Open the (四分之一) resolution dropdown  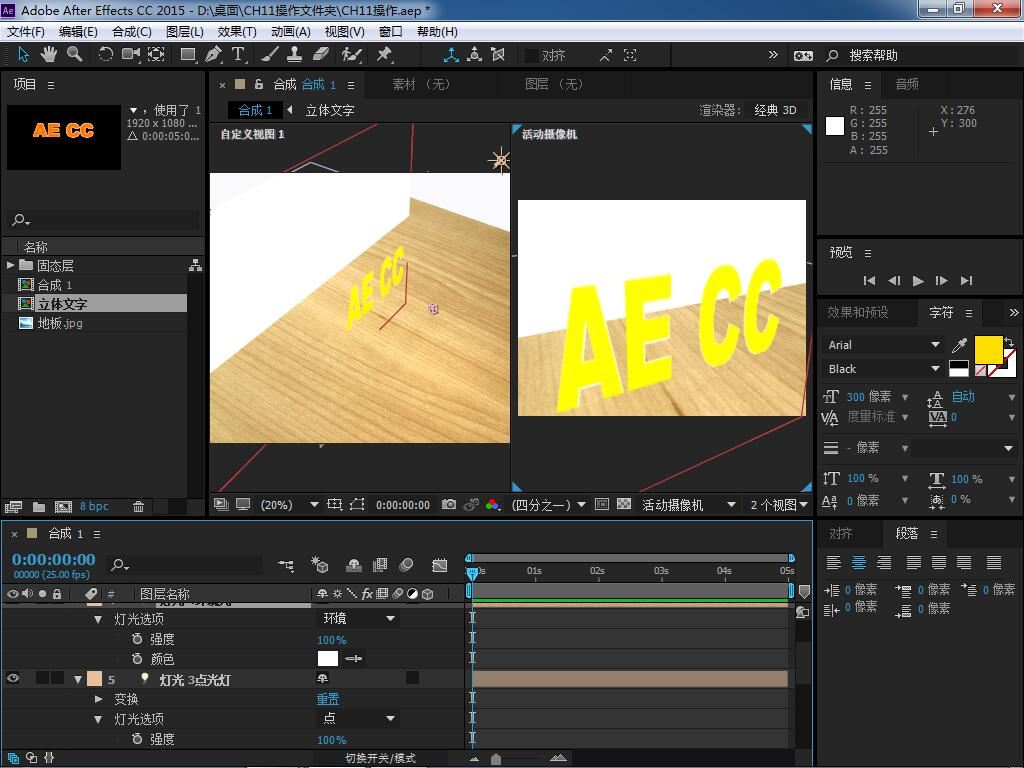click(548, 505)
